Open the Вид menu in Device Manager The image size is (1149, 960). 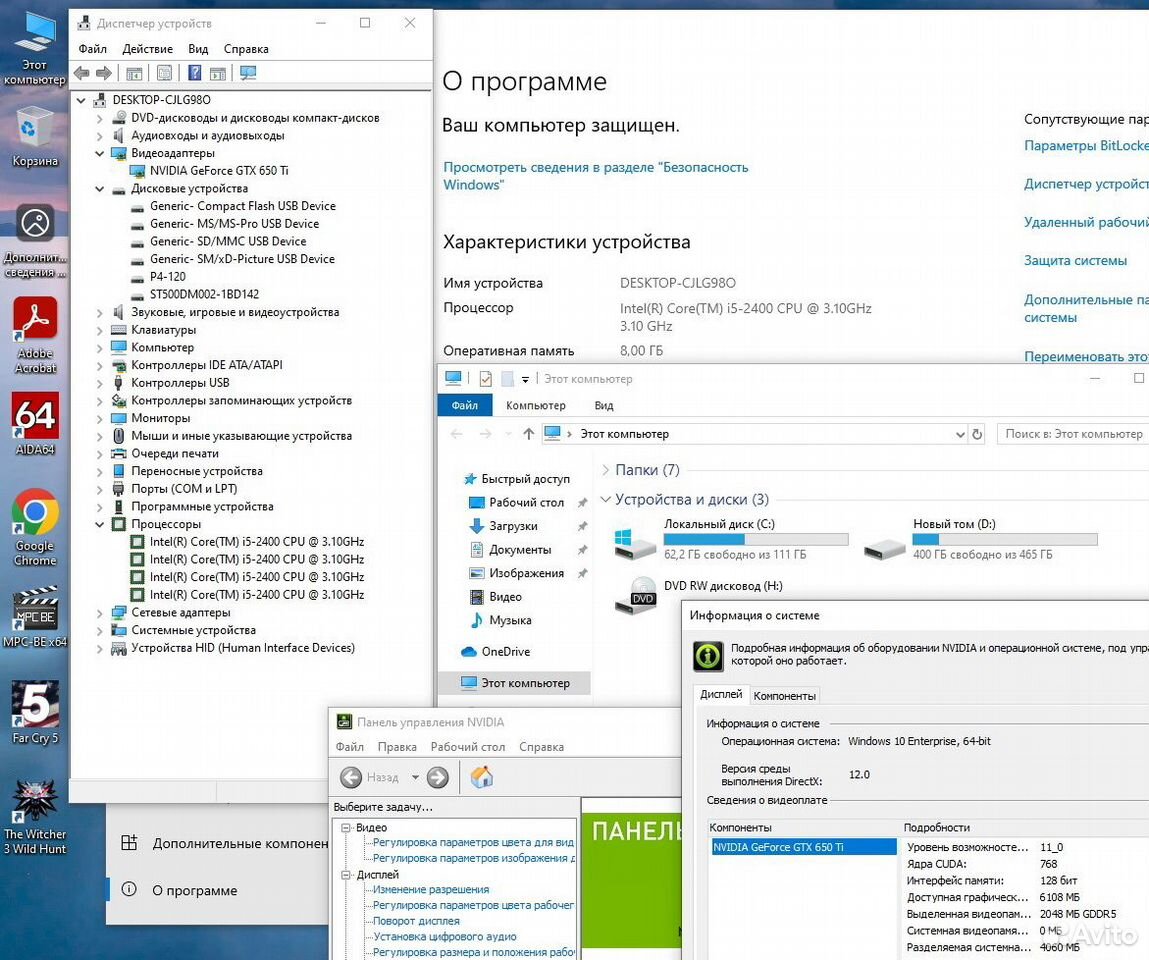click(x=198, y=49)
